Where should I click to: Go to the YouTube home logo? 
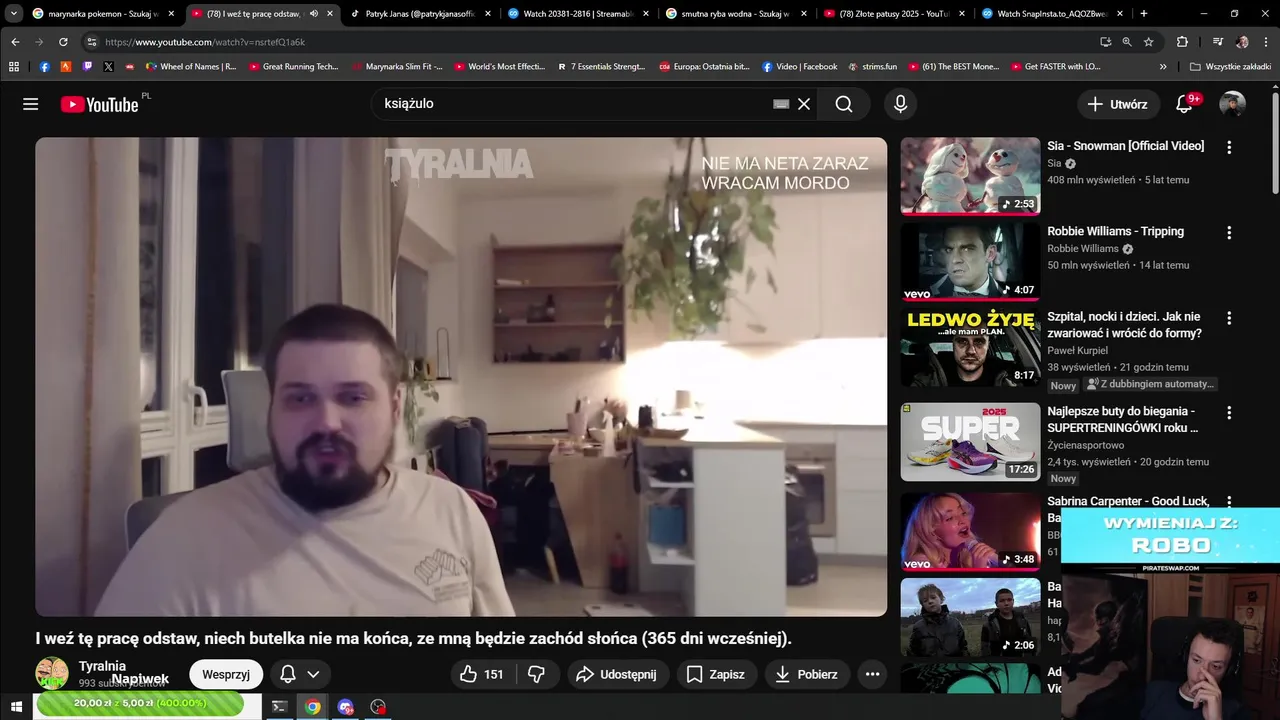coord(100,104)
